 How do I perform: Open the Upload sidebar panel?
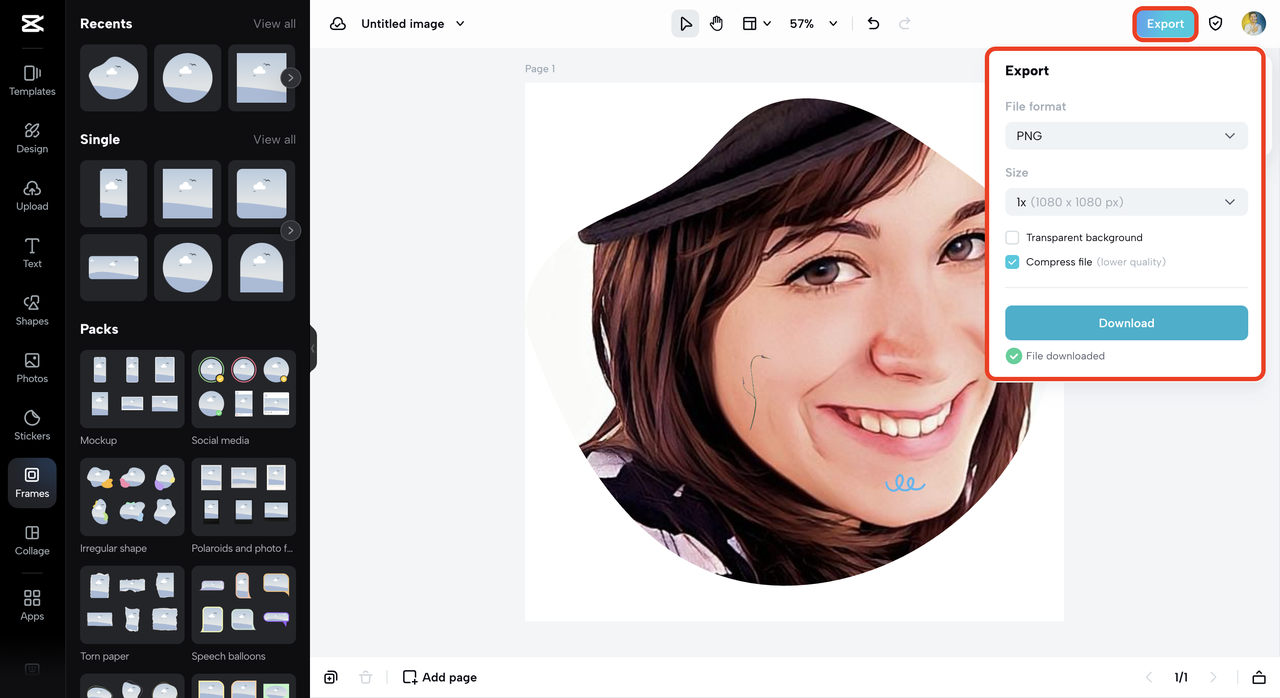click(32, 195)
